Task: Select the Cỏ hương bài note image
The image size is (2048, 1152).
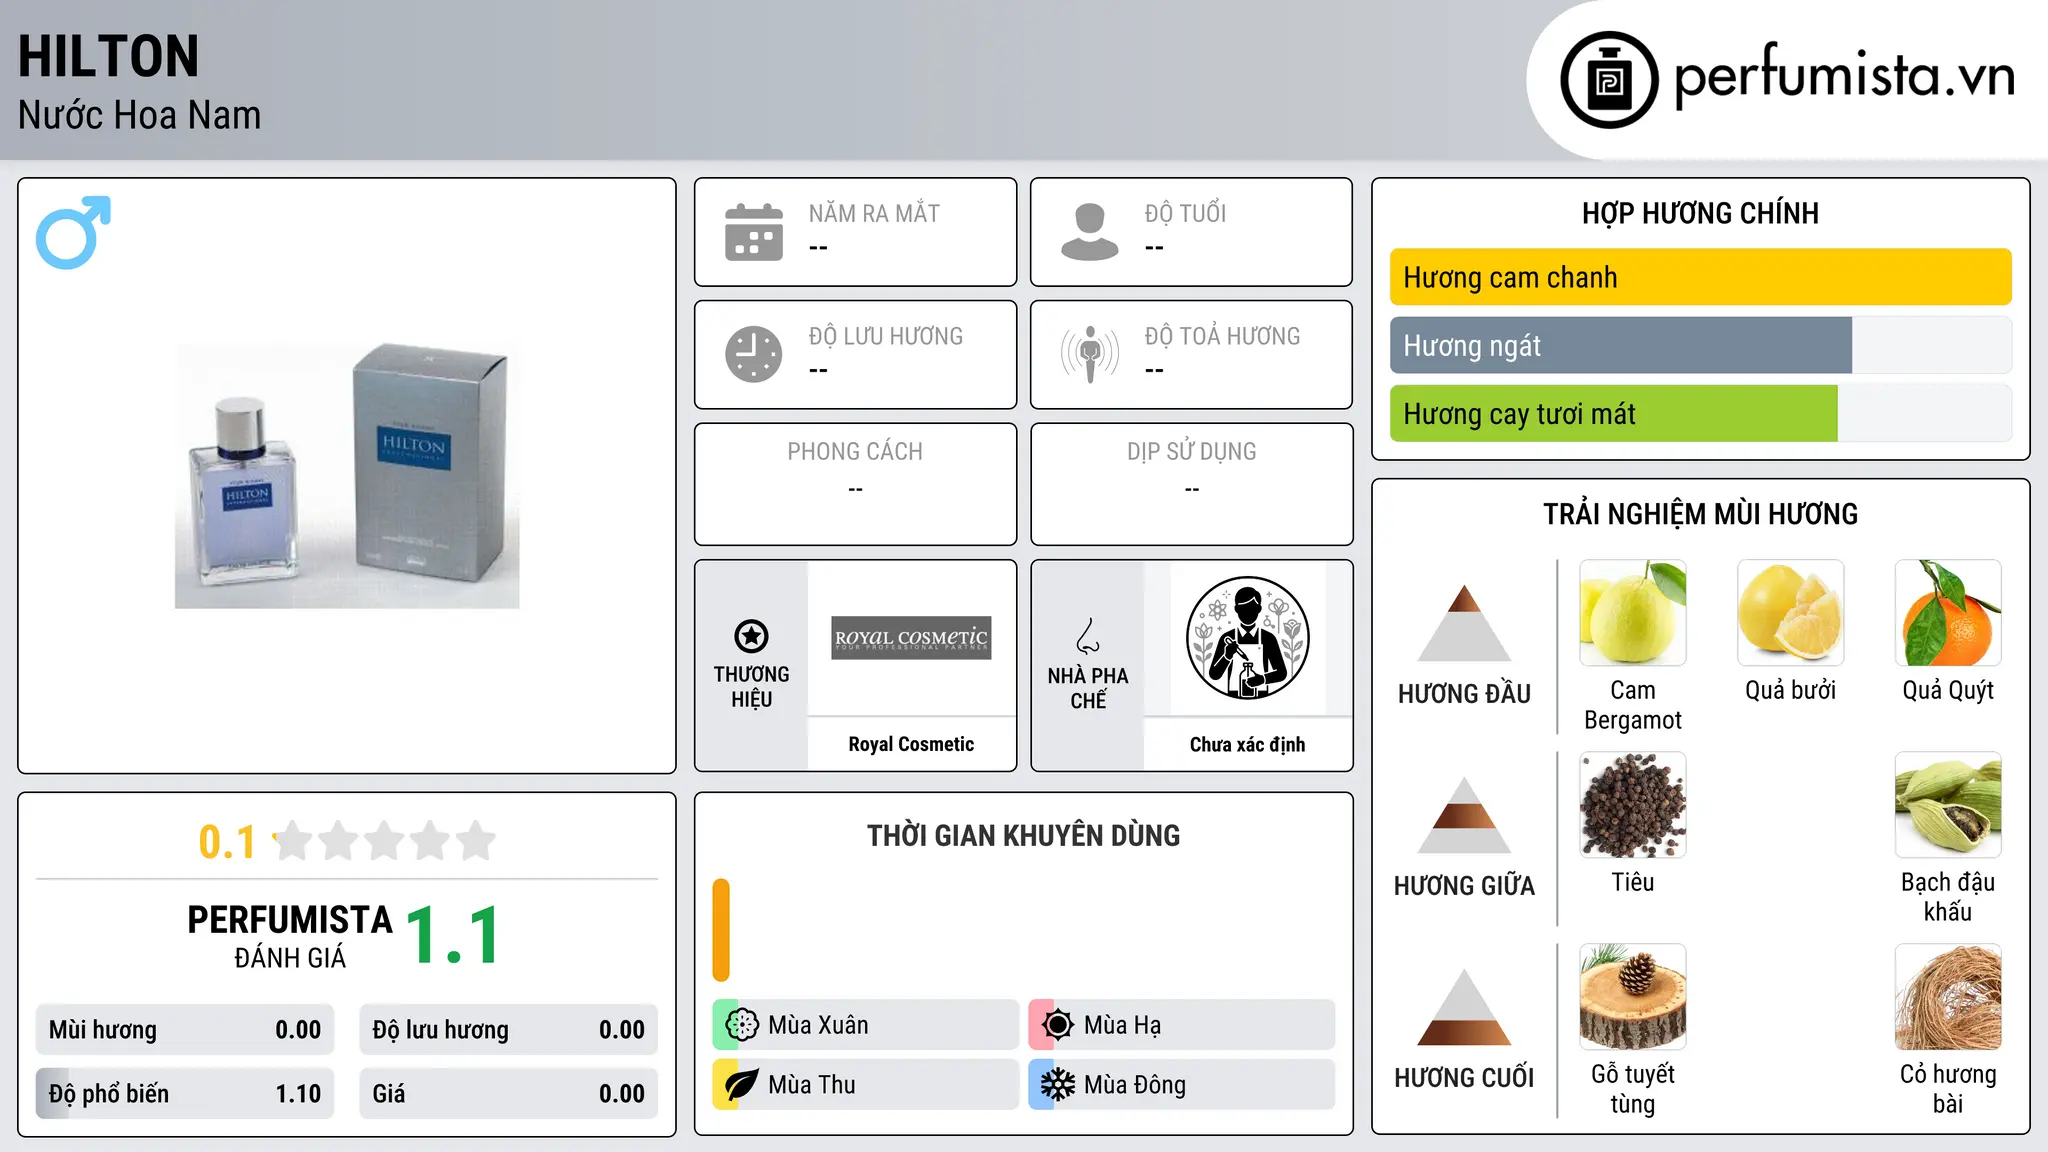Action: coord(1948,997)
